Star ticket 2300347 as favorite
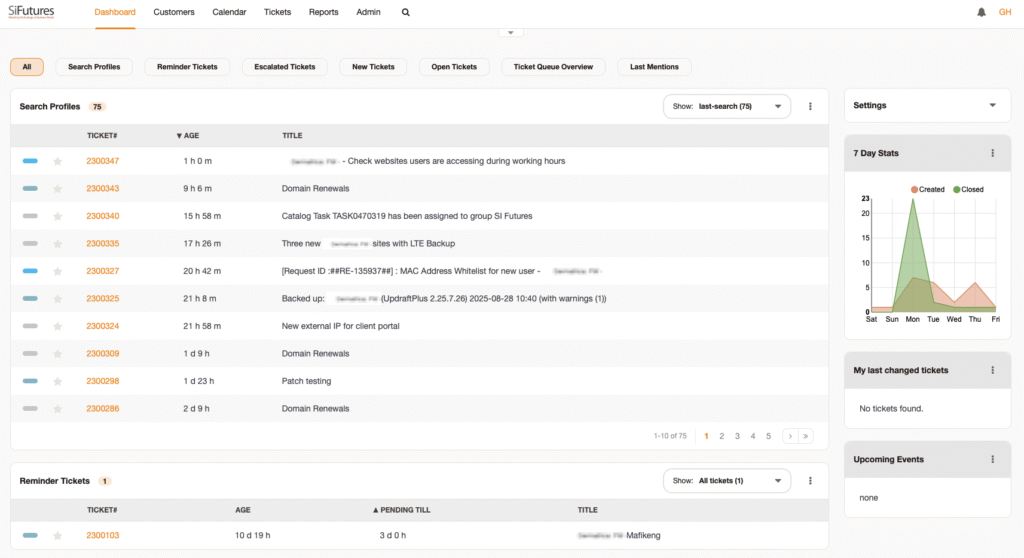Screen dimensions: 1024x558 click(x=57, y=161)
